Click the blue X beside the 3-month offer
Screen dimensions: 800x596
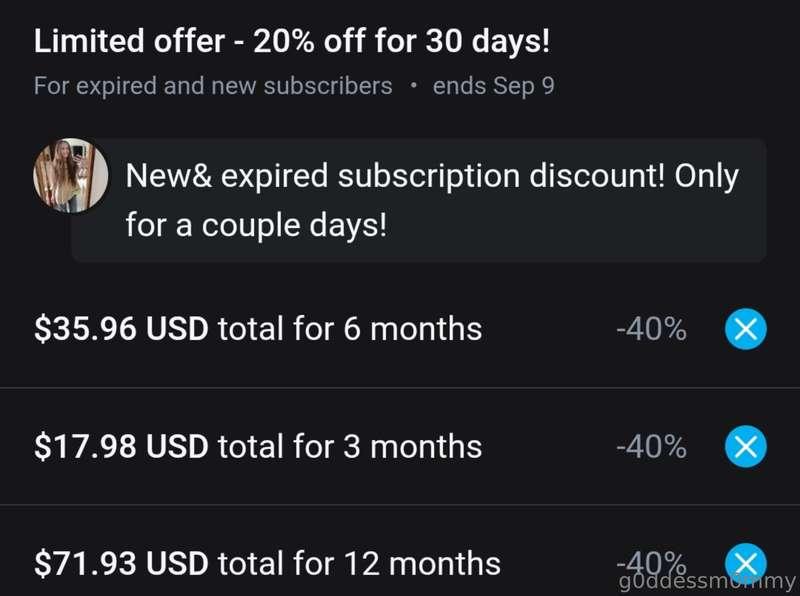(x=746, y=446)
